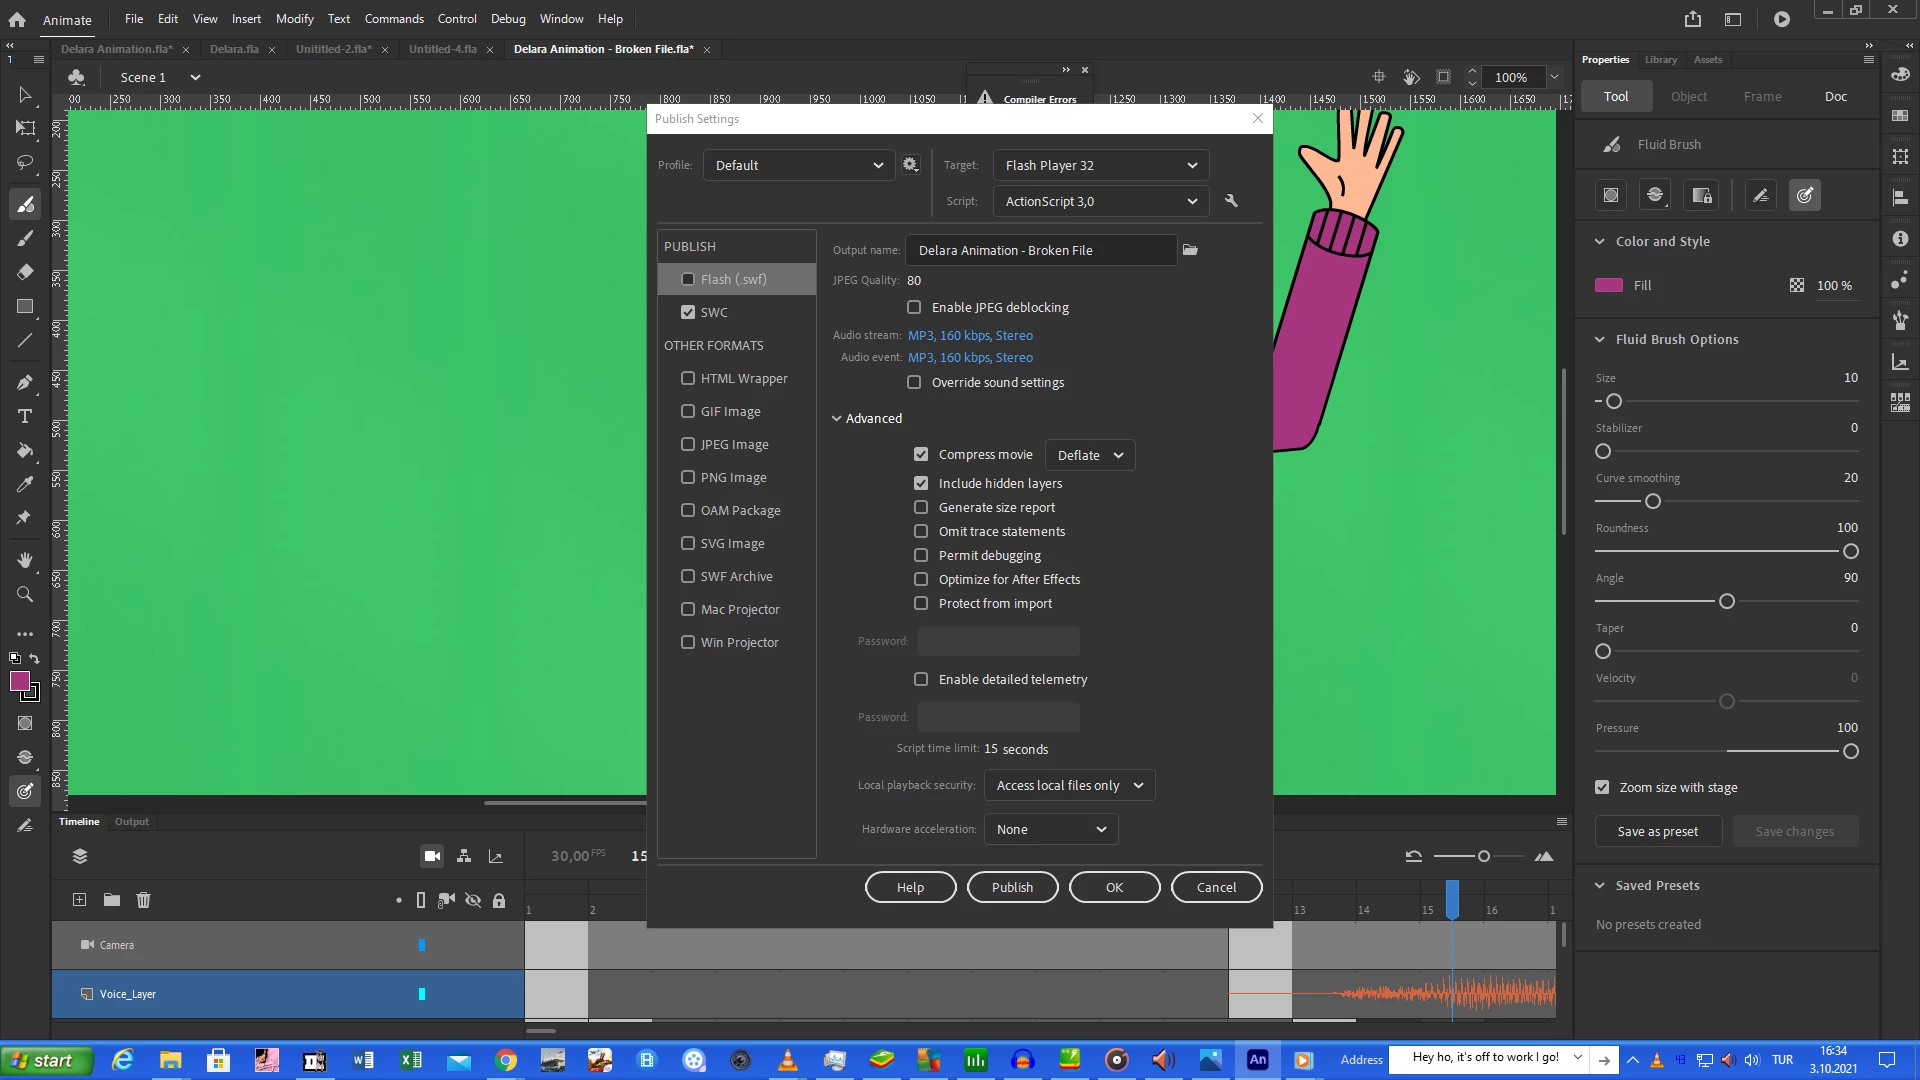Check the HTML Wrapper format option
This screenshot has width=1920, height=1080.
coord(688,378)
